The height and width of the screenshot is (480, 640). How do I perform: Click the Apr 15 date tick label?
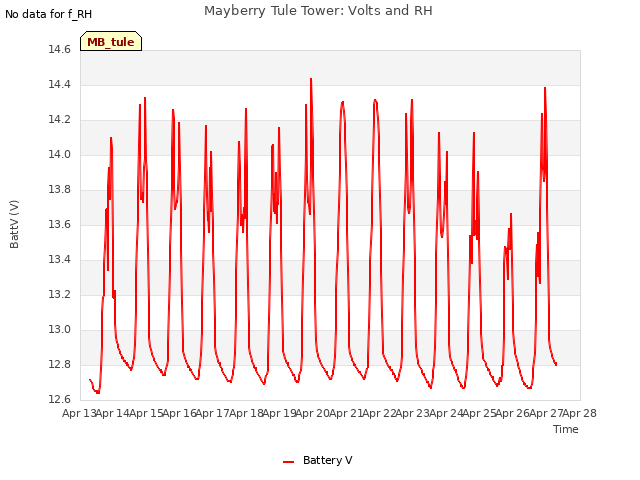point(147,413)
